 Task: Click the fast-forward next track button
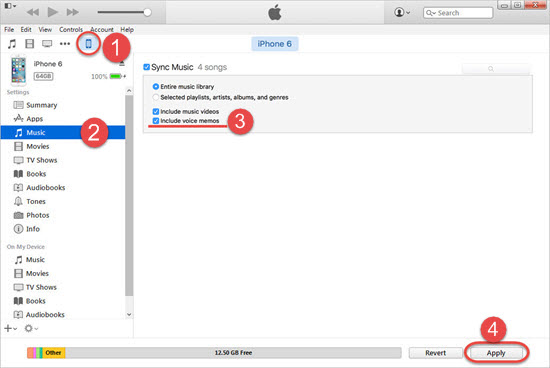73,13
